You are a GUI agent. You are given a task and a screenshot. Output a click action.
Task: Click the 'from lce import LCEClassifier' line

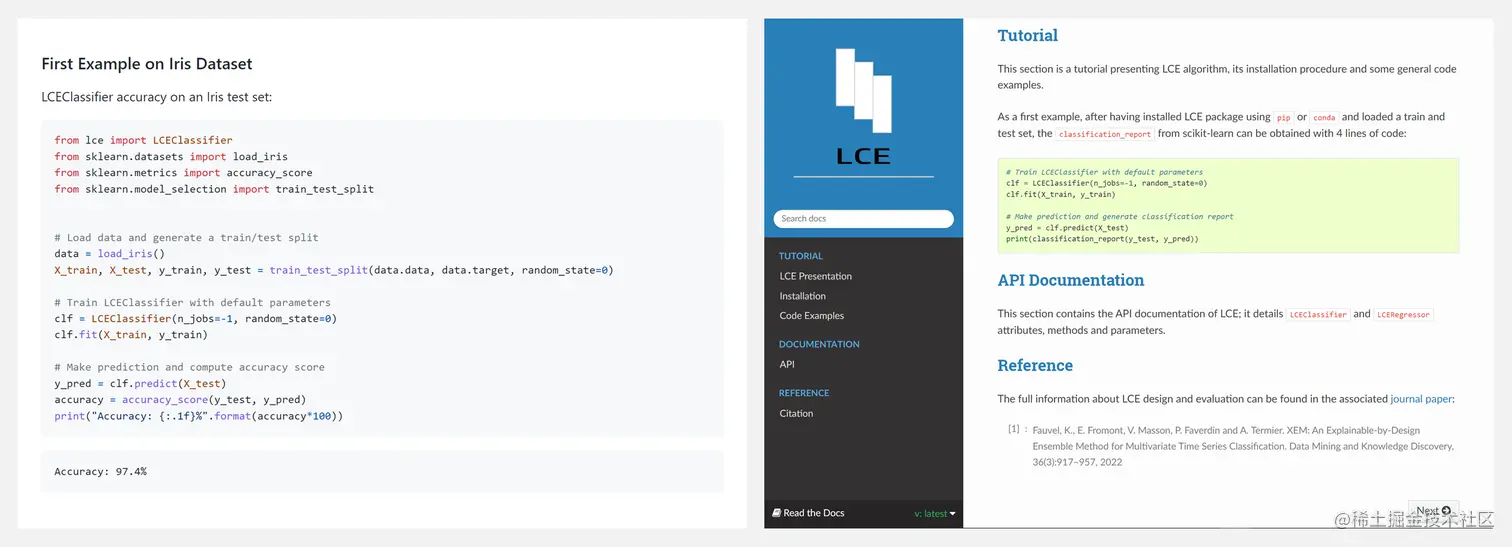point(143,140)
